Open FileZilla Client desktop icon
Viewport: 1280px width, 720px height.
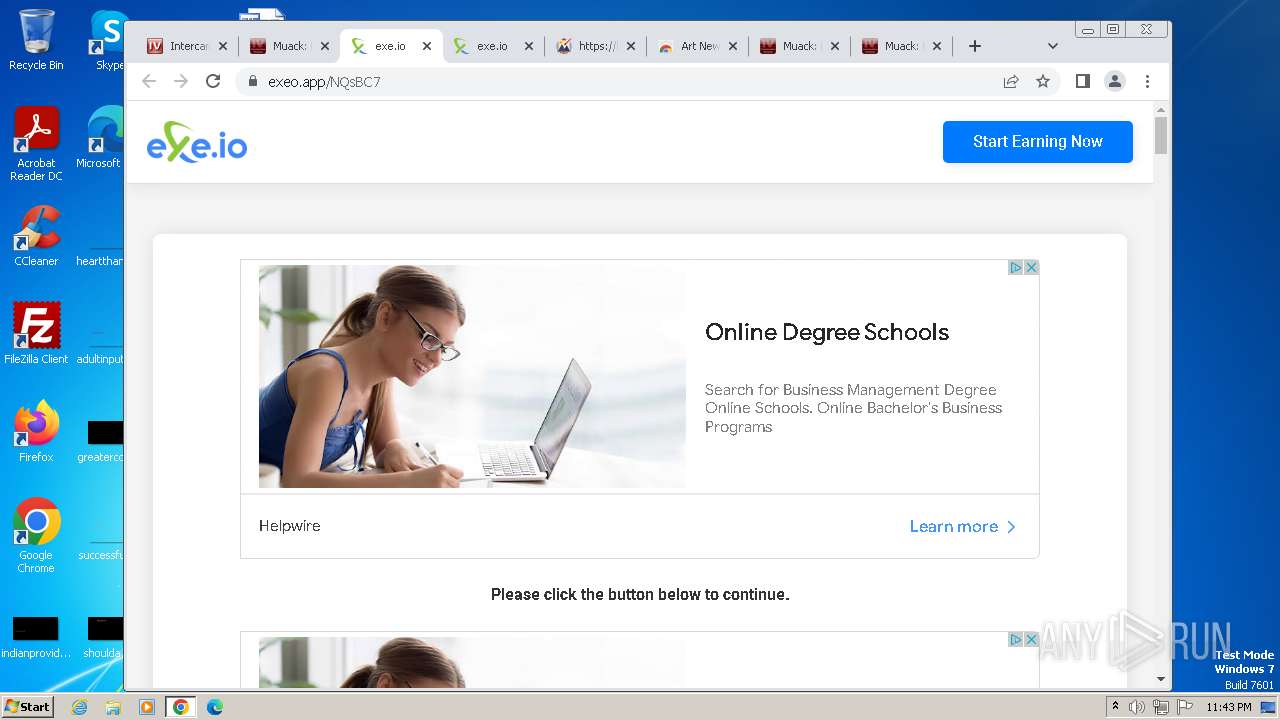(36, 333)
